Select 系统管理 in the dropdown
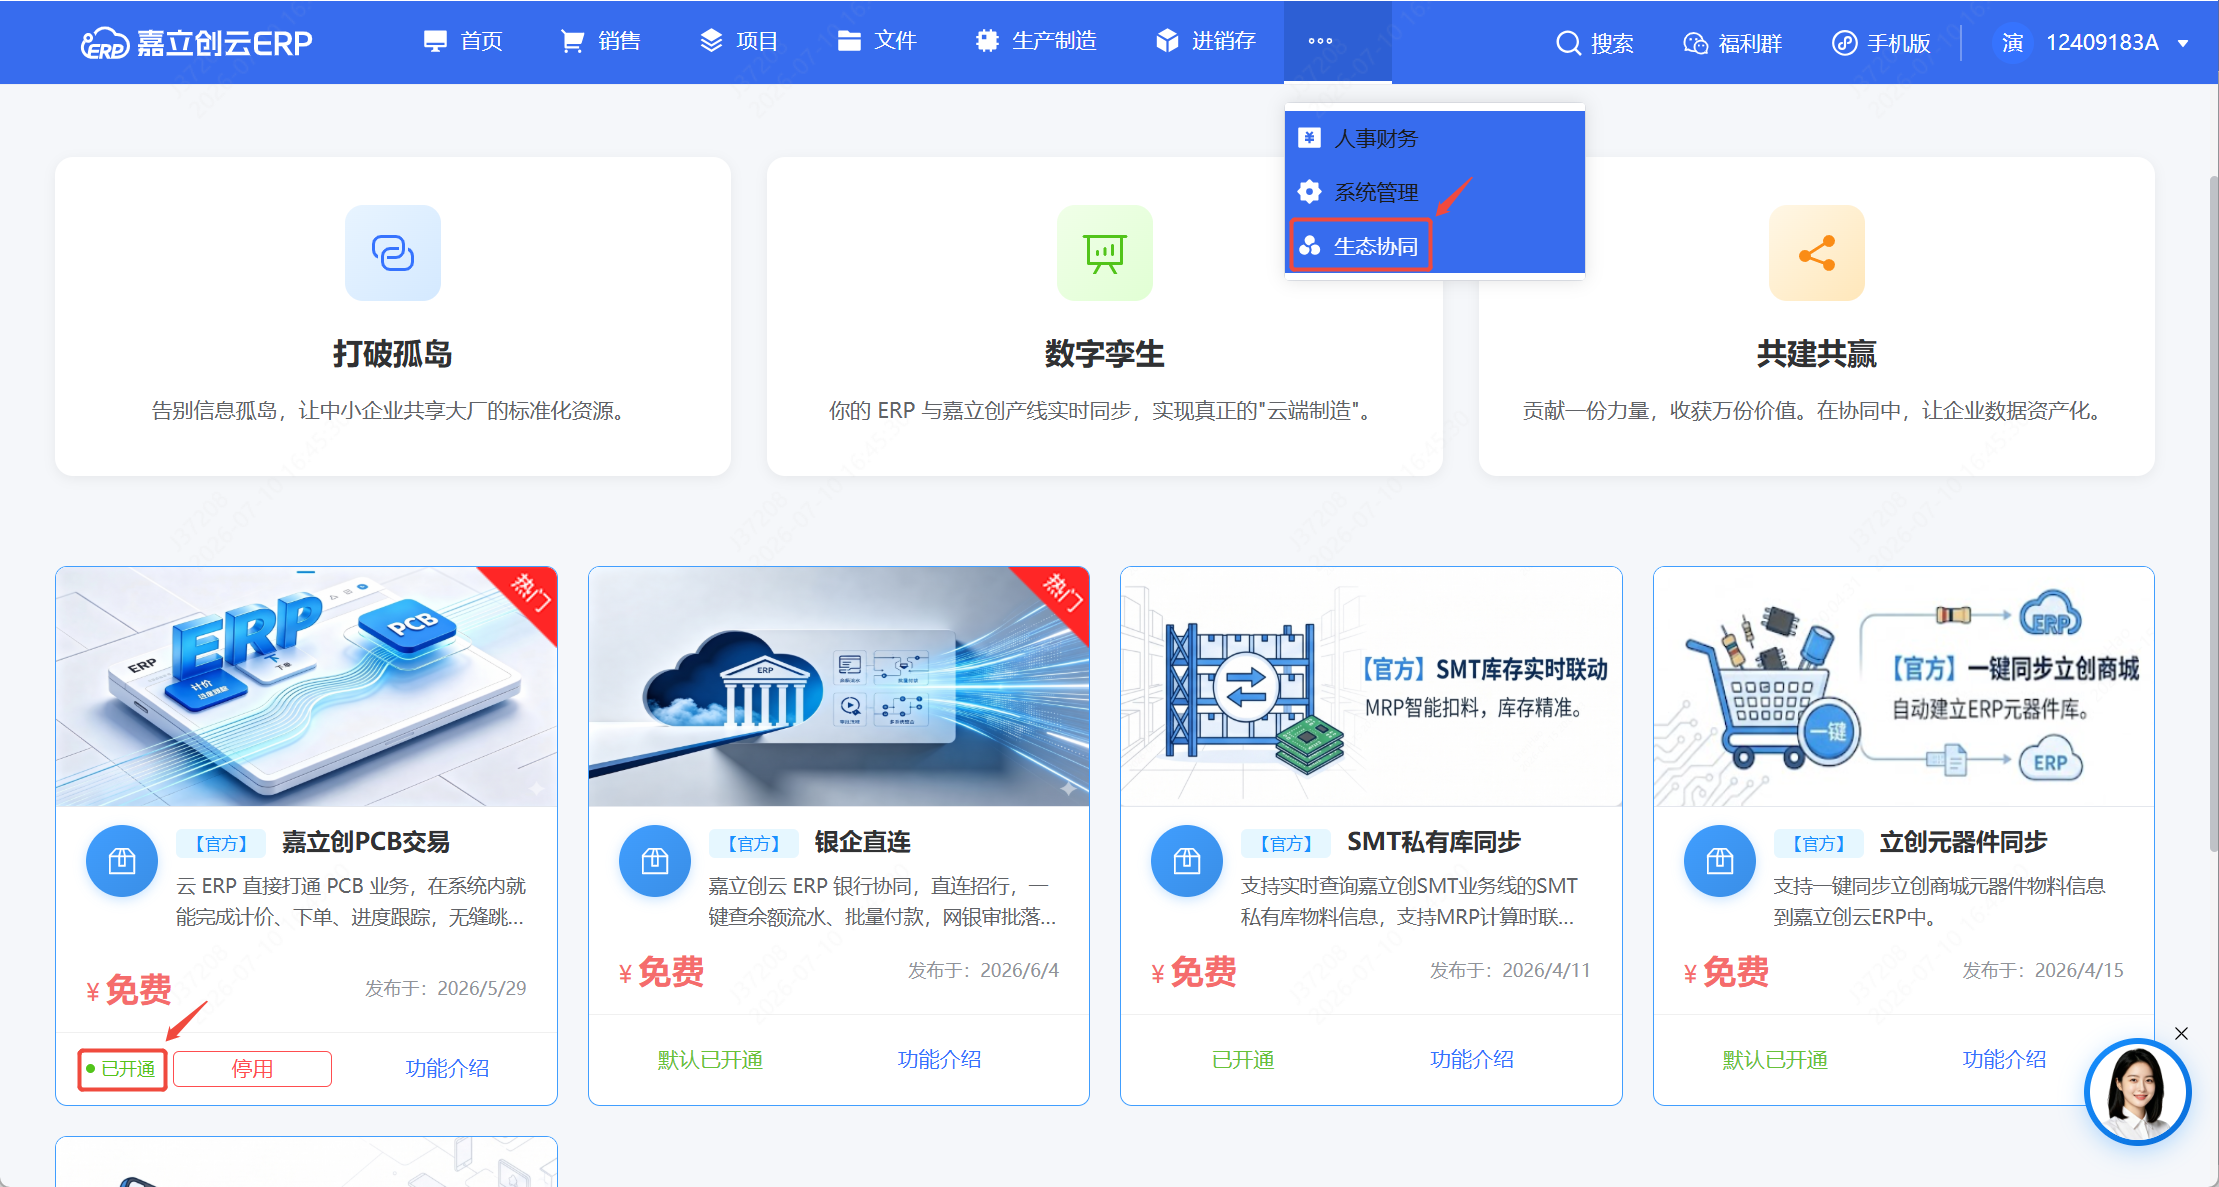 1435,192
